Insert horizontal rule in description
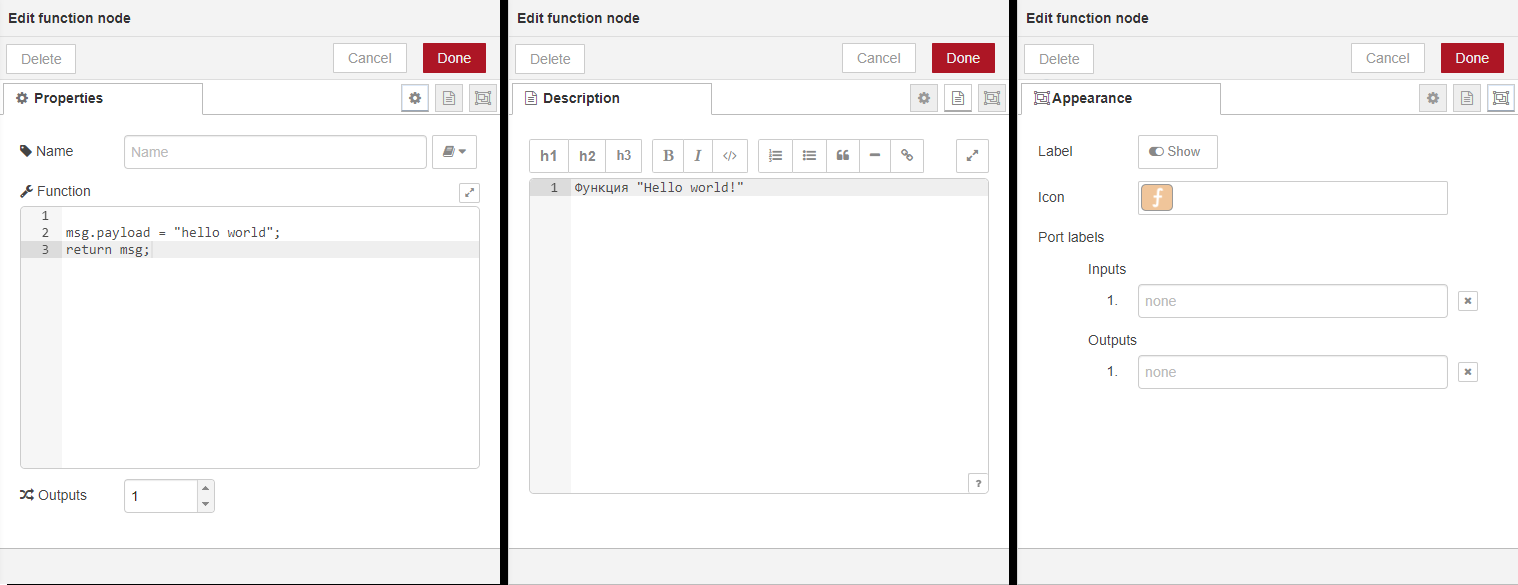This screenshot has width=1518, height=585. tap(875, 156)
